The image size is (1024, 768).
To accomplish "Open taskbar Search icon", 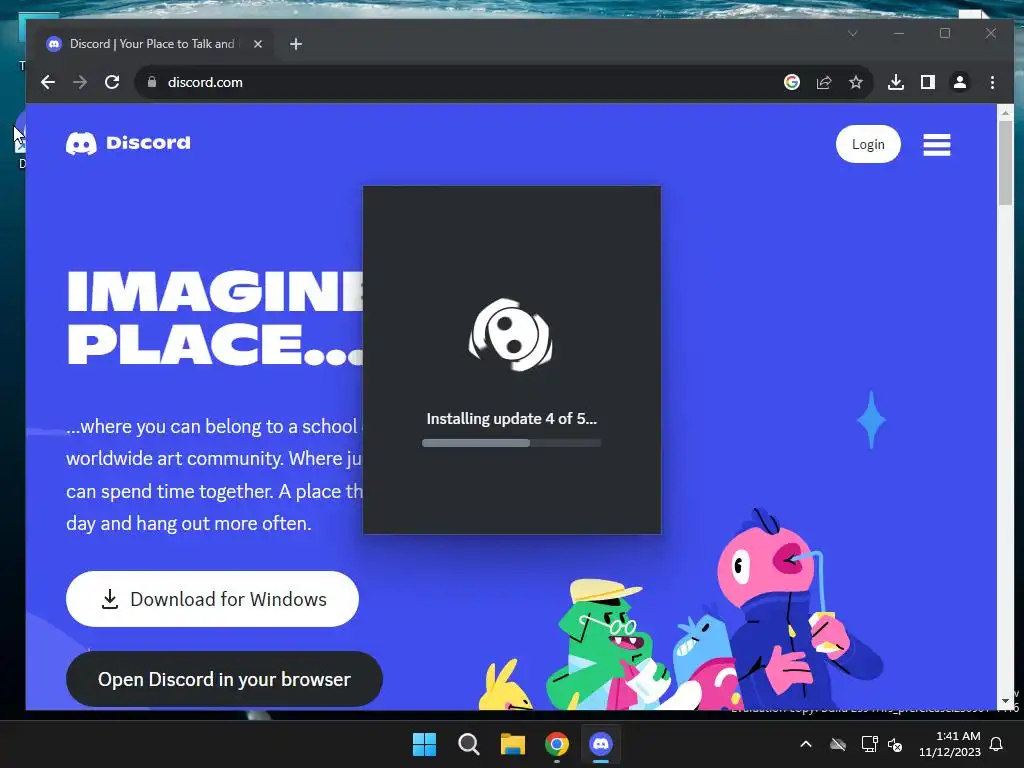I will pos(468,744).
